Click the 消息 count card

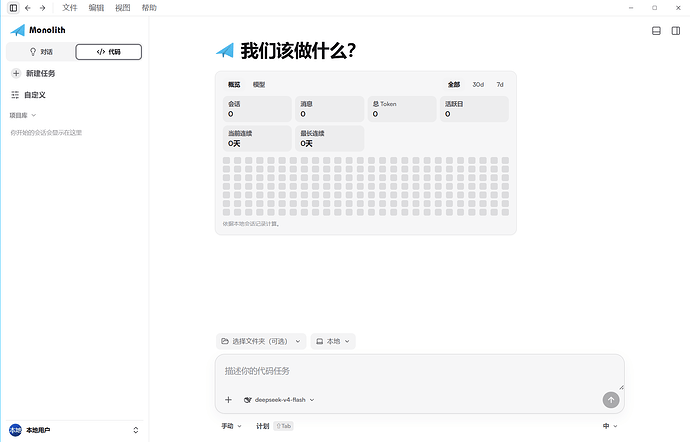(x=330, y=109)
